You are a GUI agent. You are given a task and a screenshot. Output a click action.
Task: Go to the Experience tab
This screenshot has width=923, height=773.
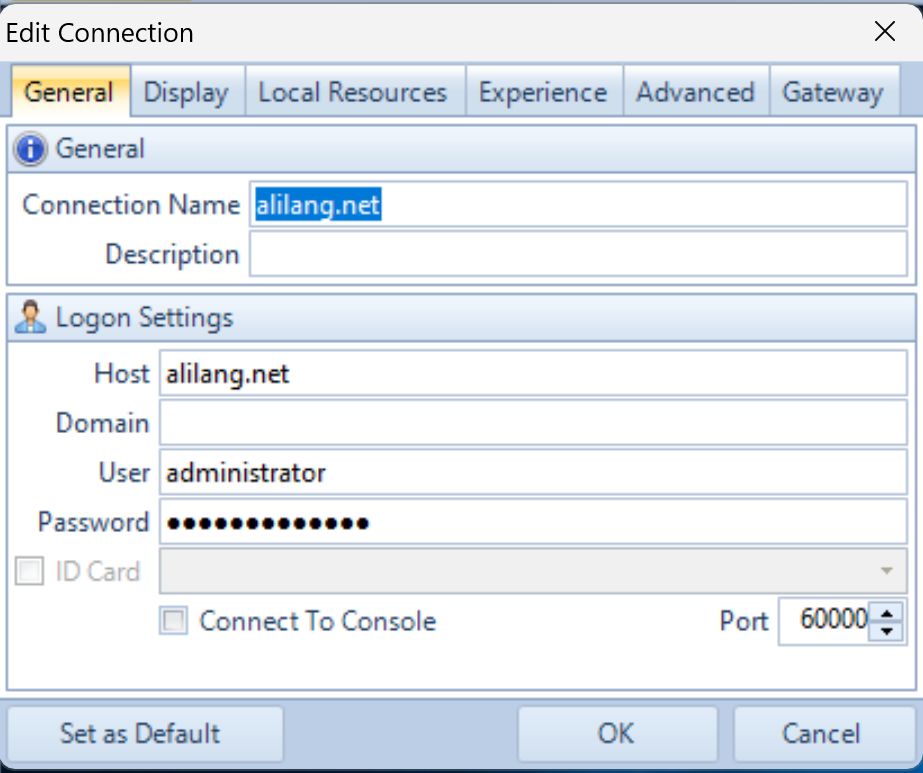tap(542, 93)
